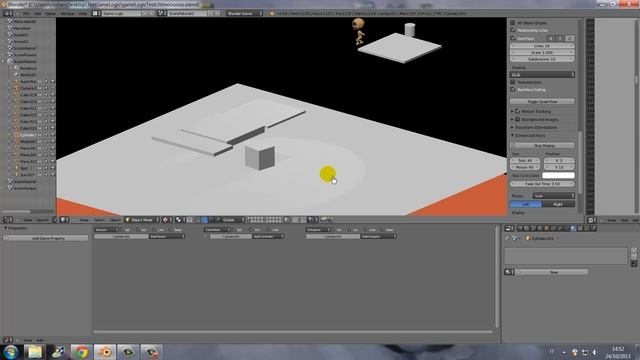The width and height of the screenshot is (640, 360).
Task: Open the Logic Editor type icon at the bottom
Action: (7, 340)
